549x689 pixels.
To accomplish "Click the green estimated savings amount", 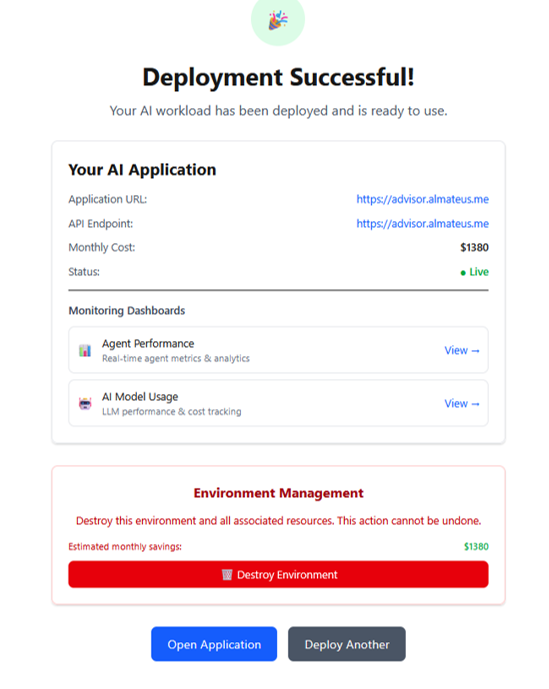I will [476, 547].
